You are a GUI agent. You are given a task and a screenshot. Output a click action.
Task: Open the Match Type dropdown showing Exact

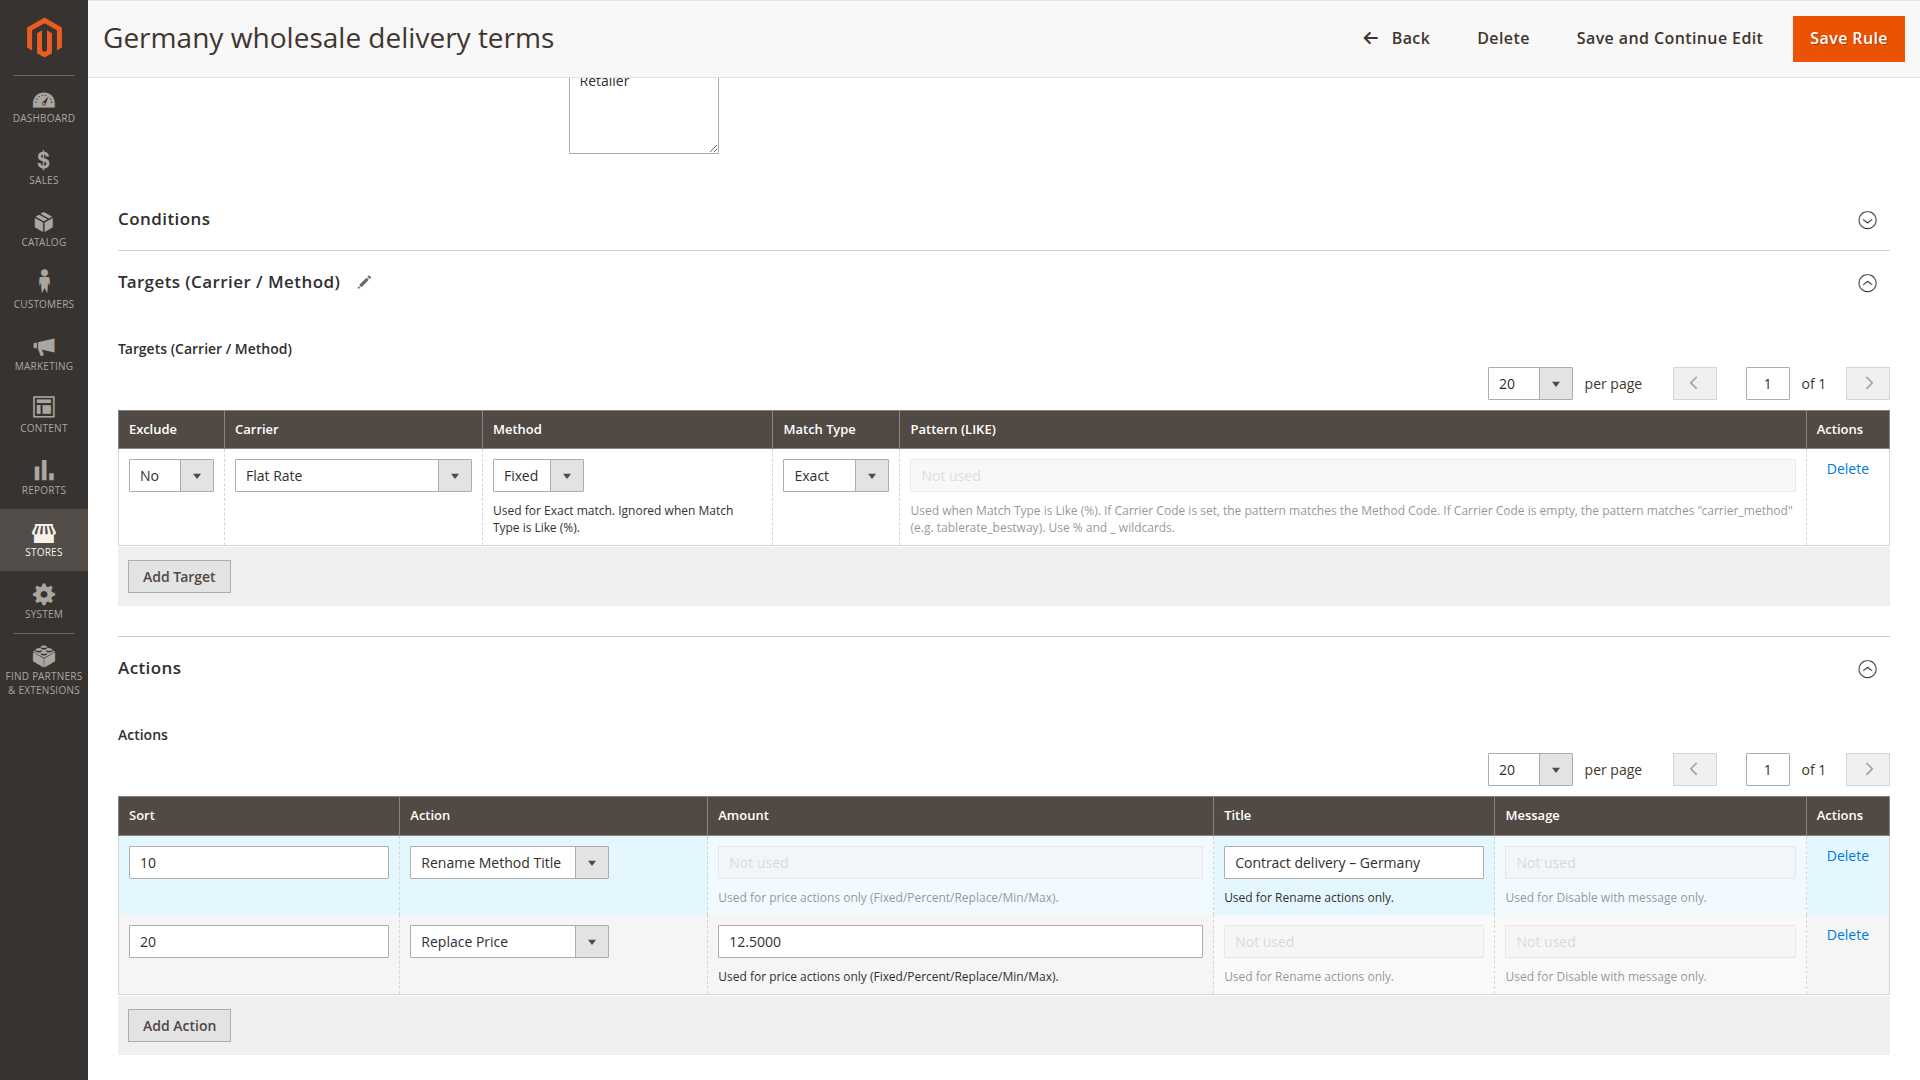(x=836, y=476)
